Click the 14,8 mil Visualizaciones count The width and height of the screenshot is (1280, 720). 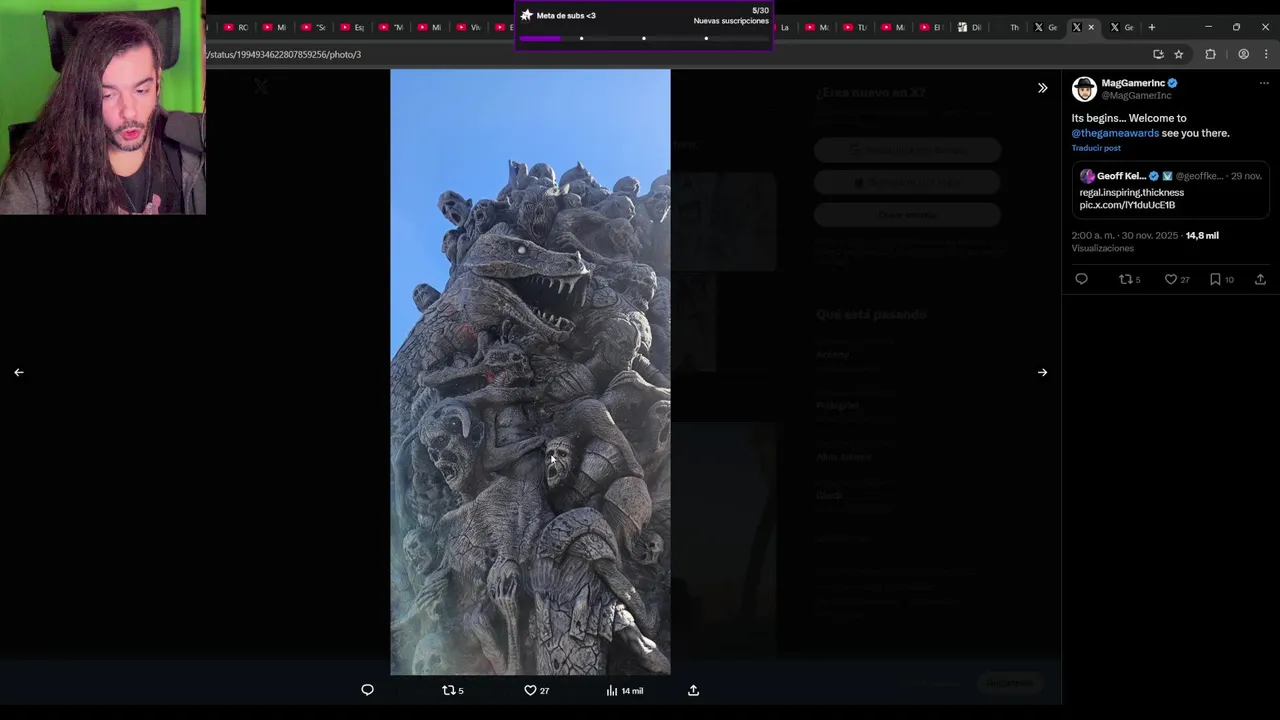click(1202, 236)
